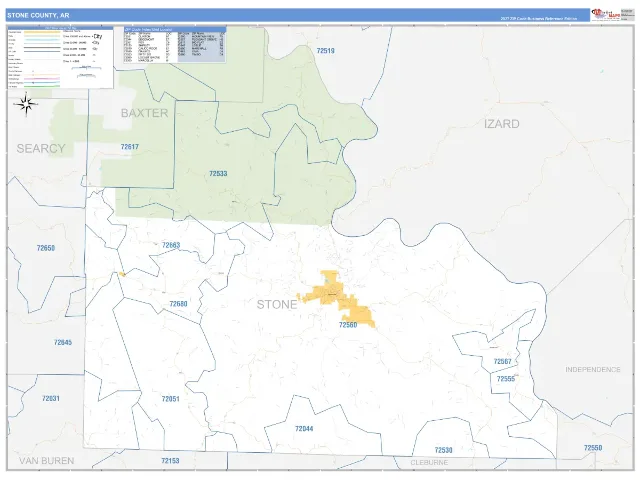640x480 pixels.
Task: Click the CLEBURNE county label
Action: pos(429,462)
